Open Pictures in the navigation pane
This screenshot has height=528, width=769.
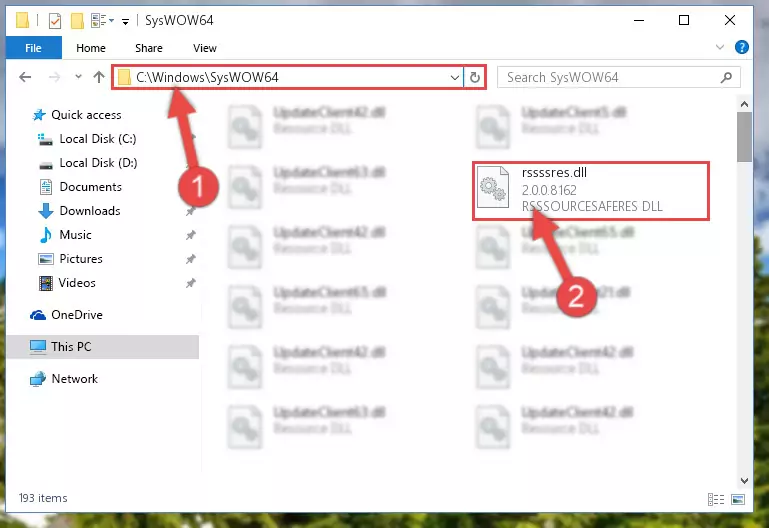tap(81, 259)
